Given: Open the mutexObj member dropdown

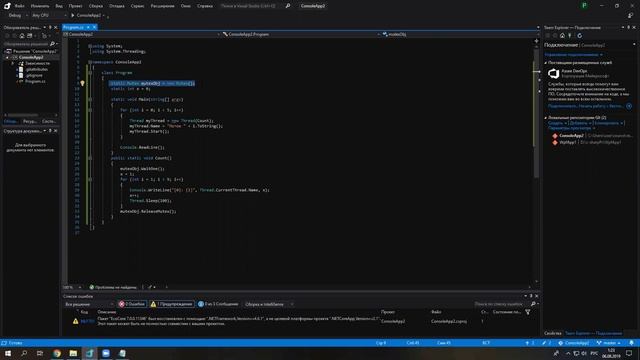Looking at the screenshot, I should (x=459, y=35).
